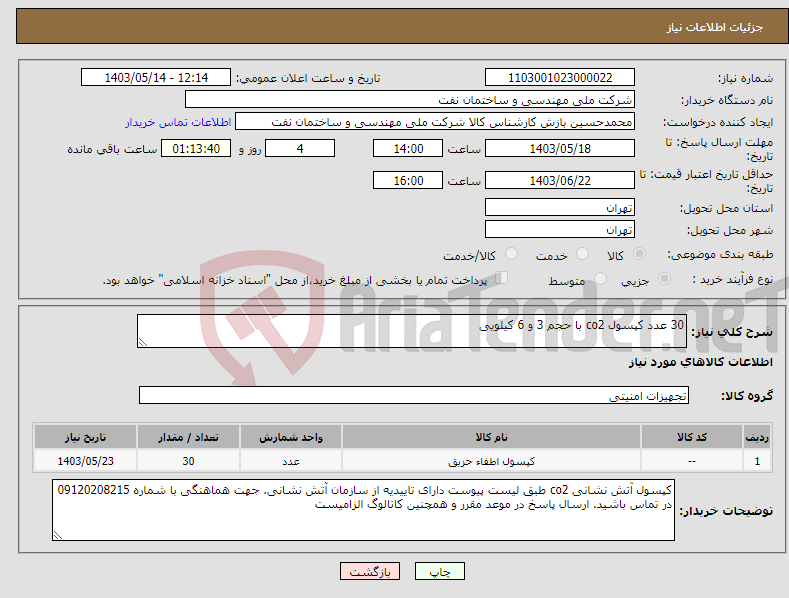Select the کالا radio button
This screenshot has width=789, height=598.
(x=639, y=254)
